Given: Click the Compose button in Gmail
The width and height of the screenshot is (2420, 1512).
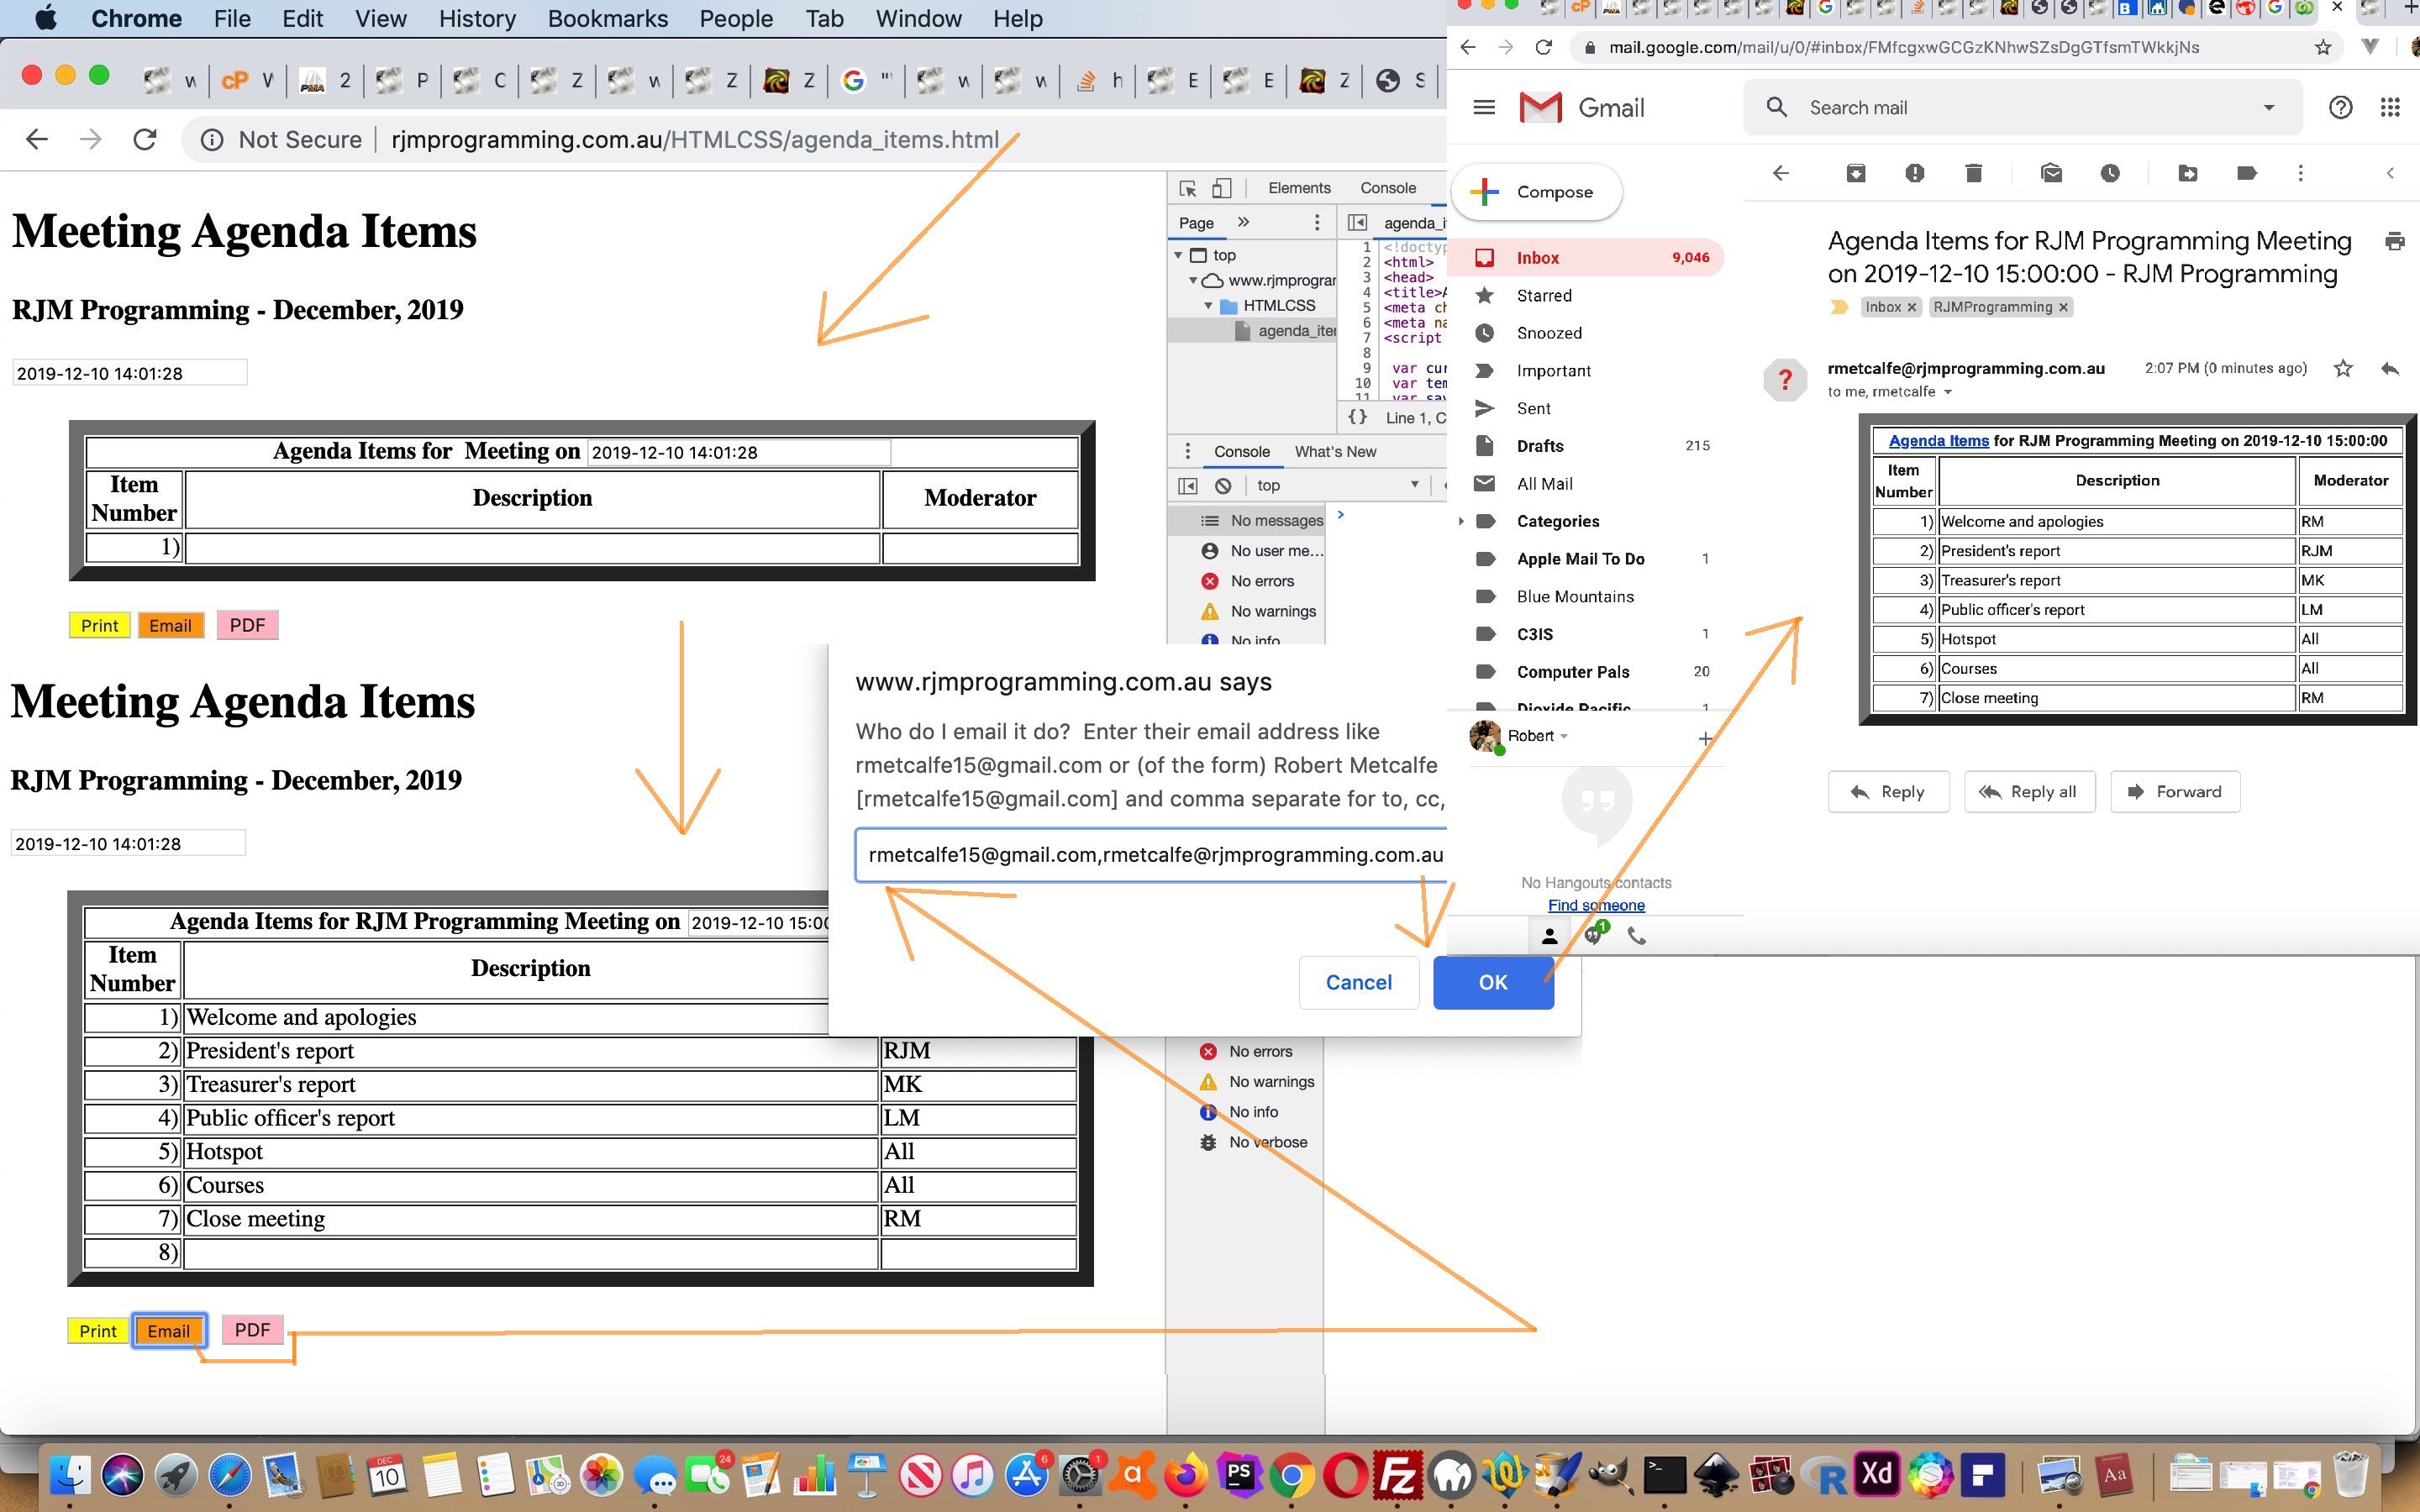Looking at the screenshot, I should (1539, 192).
